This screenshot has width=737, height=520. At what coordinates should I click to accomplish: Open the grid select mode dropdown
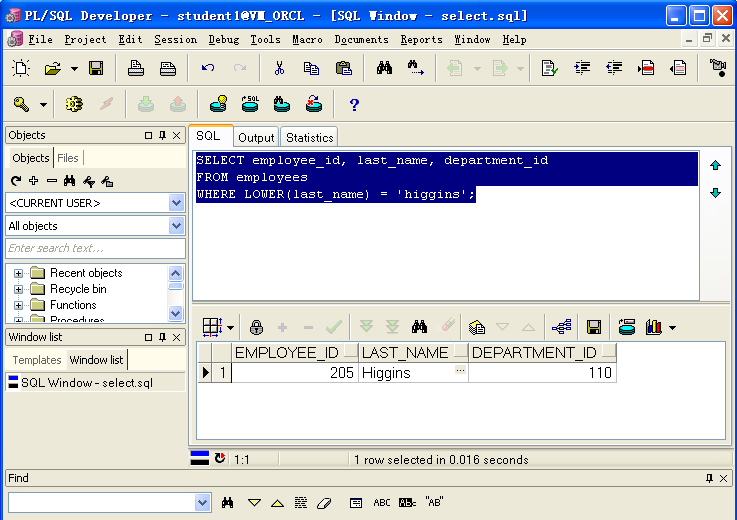(x=230, y=327)
